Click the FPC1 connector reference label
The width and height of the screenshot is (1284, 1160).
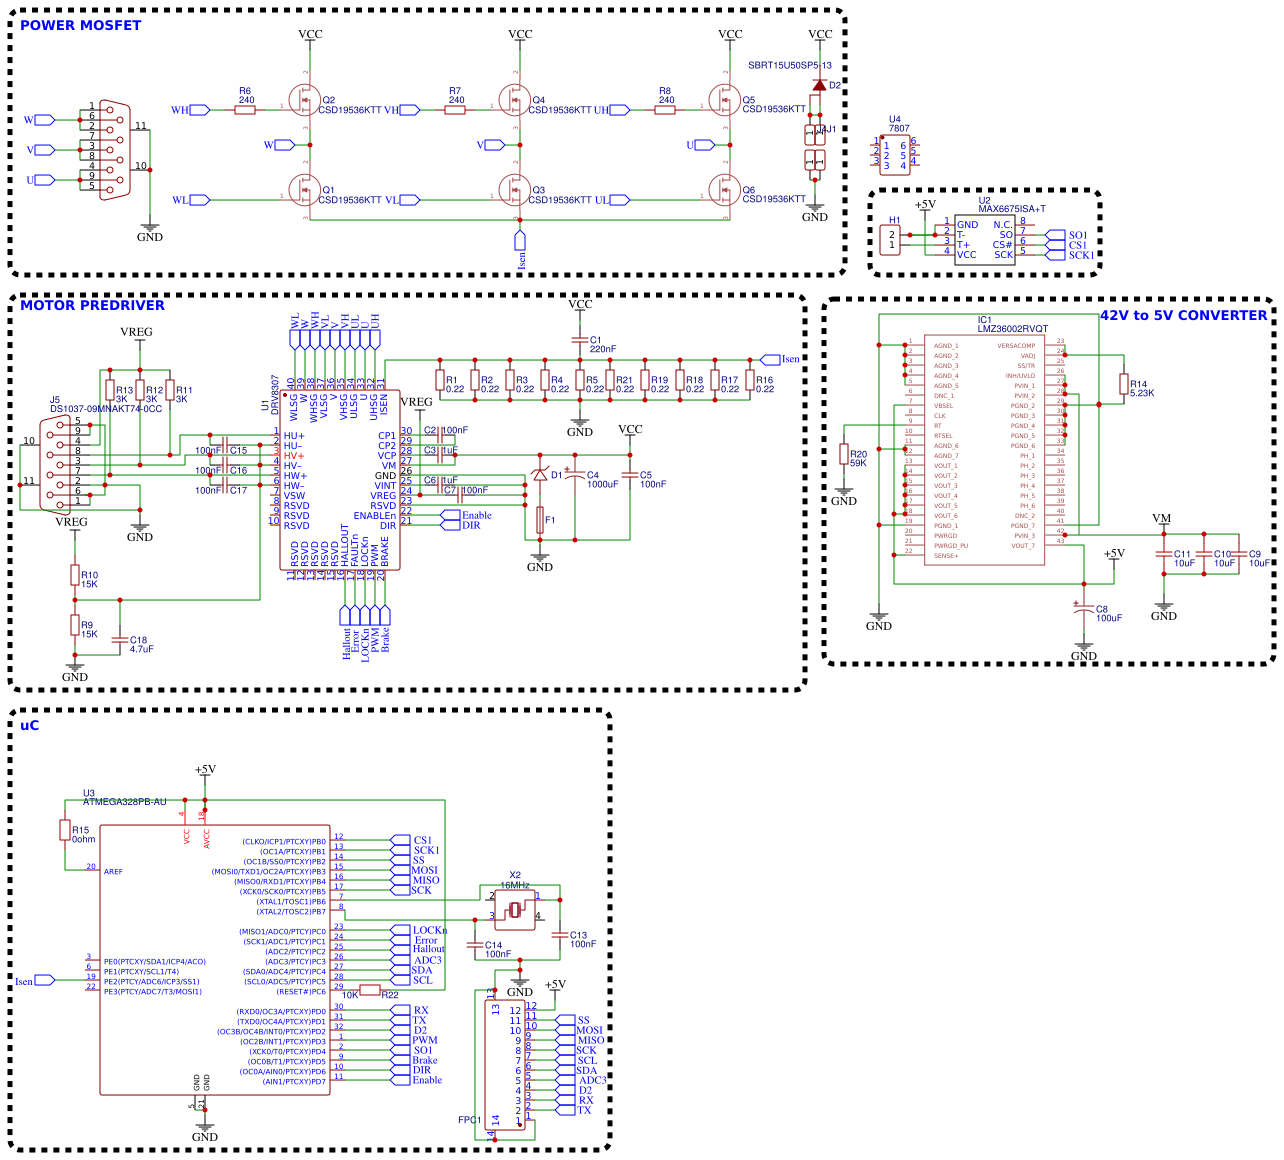pos(470,1120)
